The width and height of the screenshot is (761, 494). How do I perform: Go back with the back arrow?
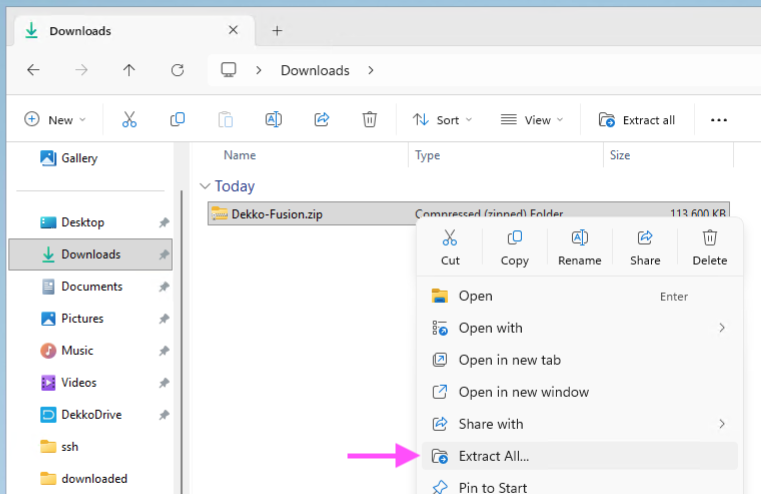pyautogui.click(x=33, y=70)
